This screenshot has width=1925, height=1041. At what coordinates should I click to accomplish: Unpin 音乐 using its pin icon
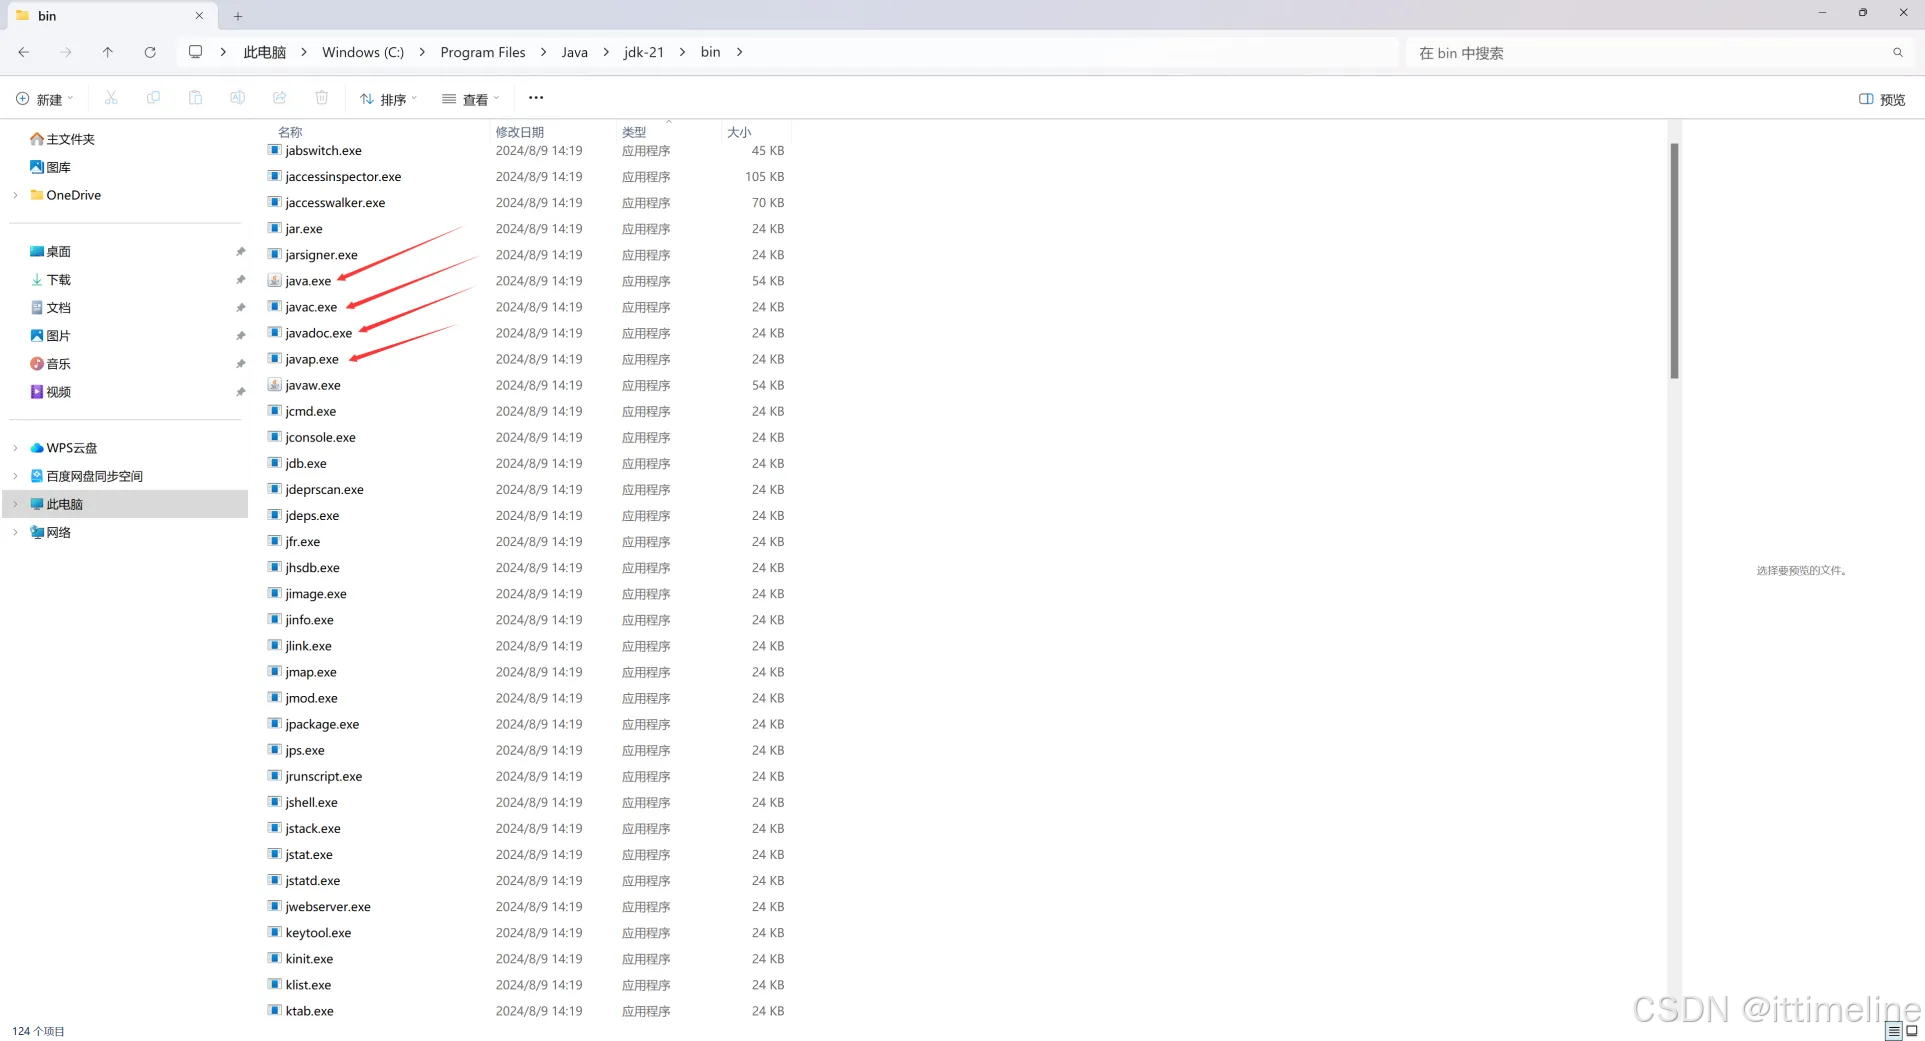(240, 364)
